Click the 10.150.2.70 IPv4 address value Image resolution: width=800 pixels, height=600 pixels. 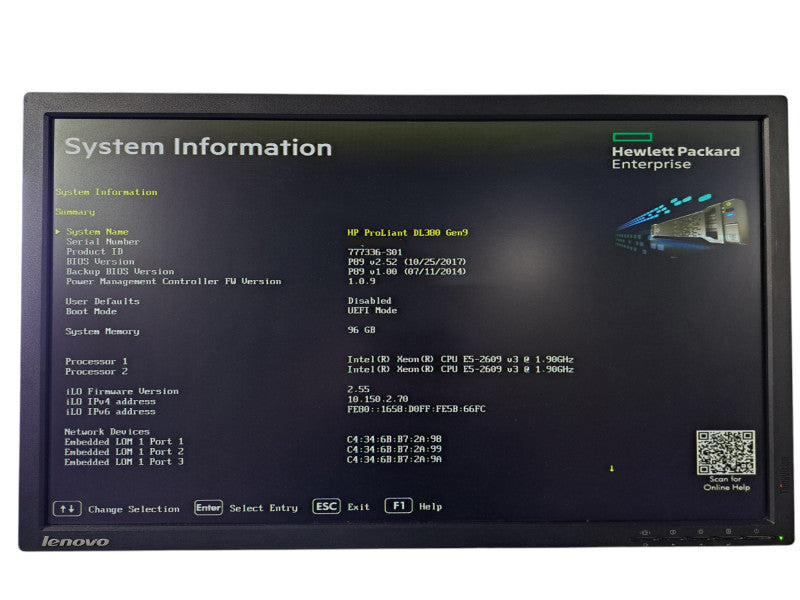tap(378, 399)
